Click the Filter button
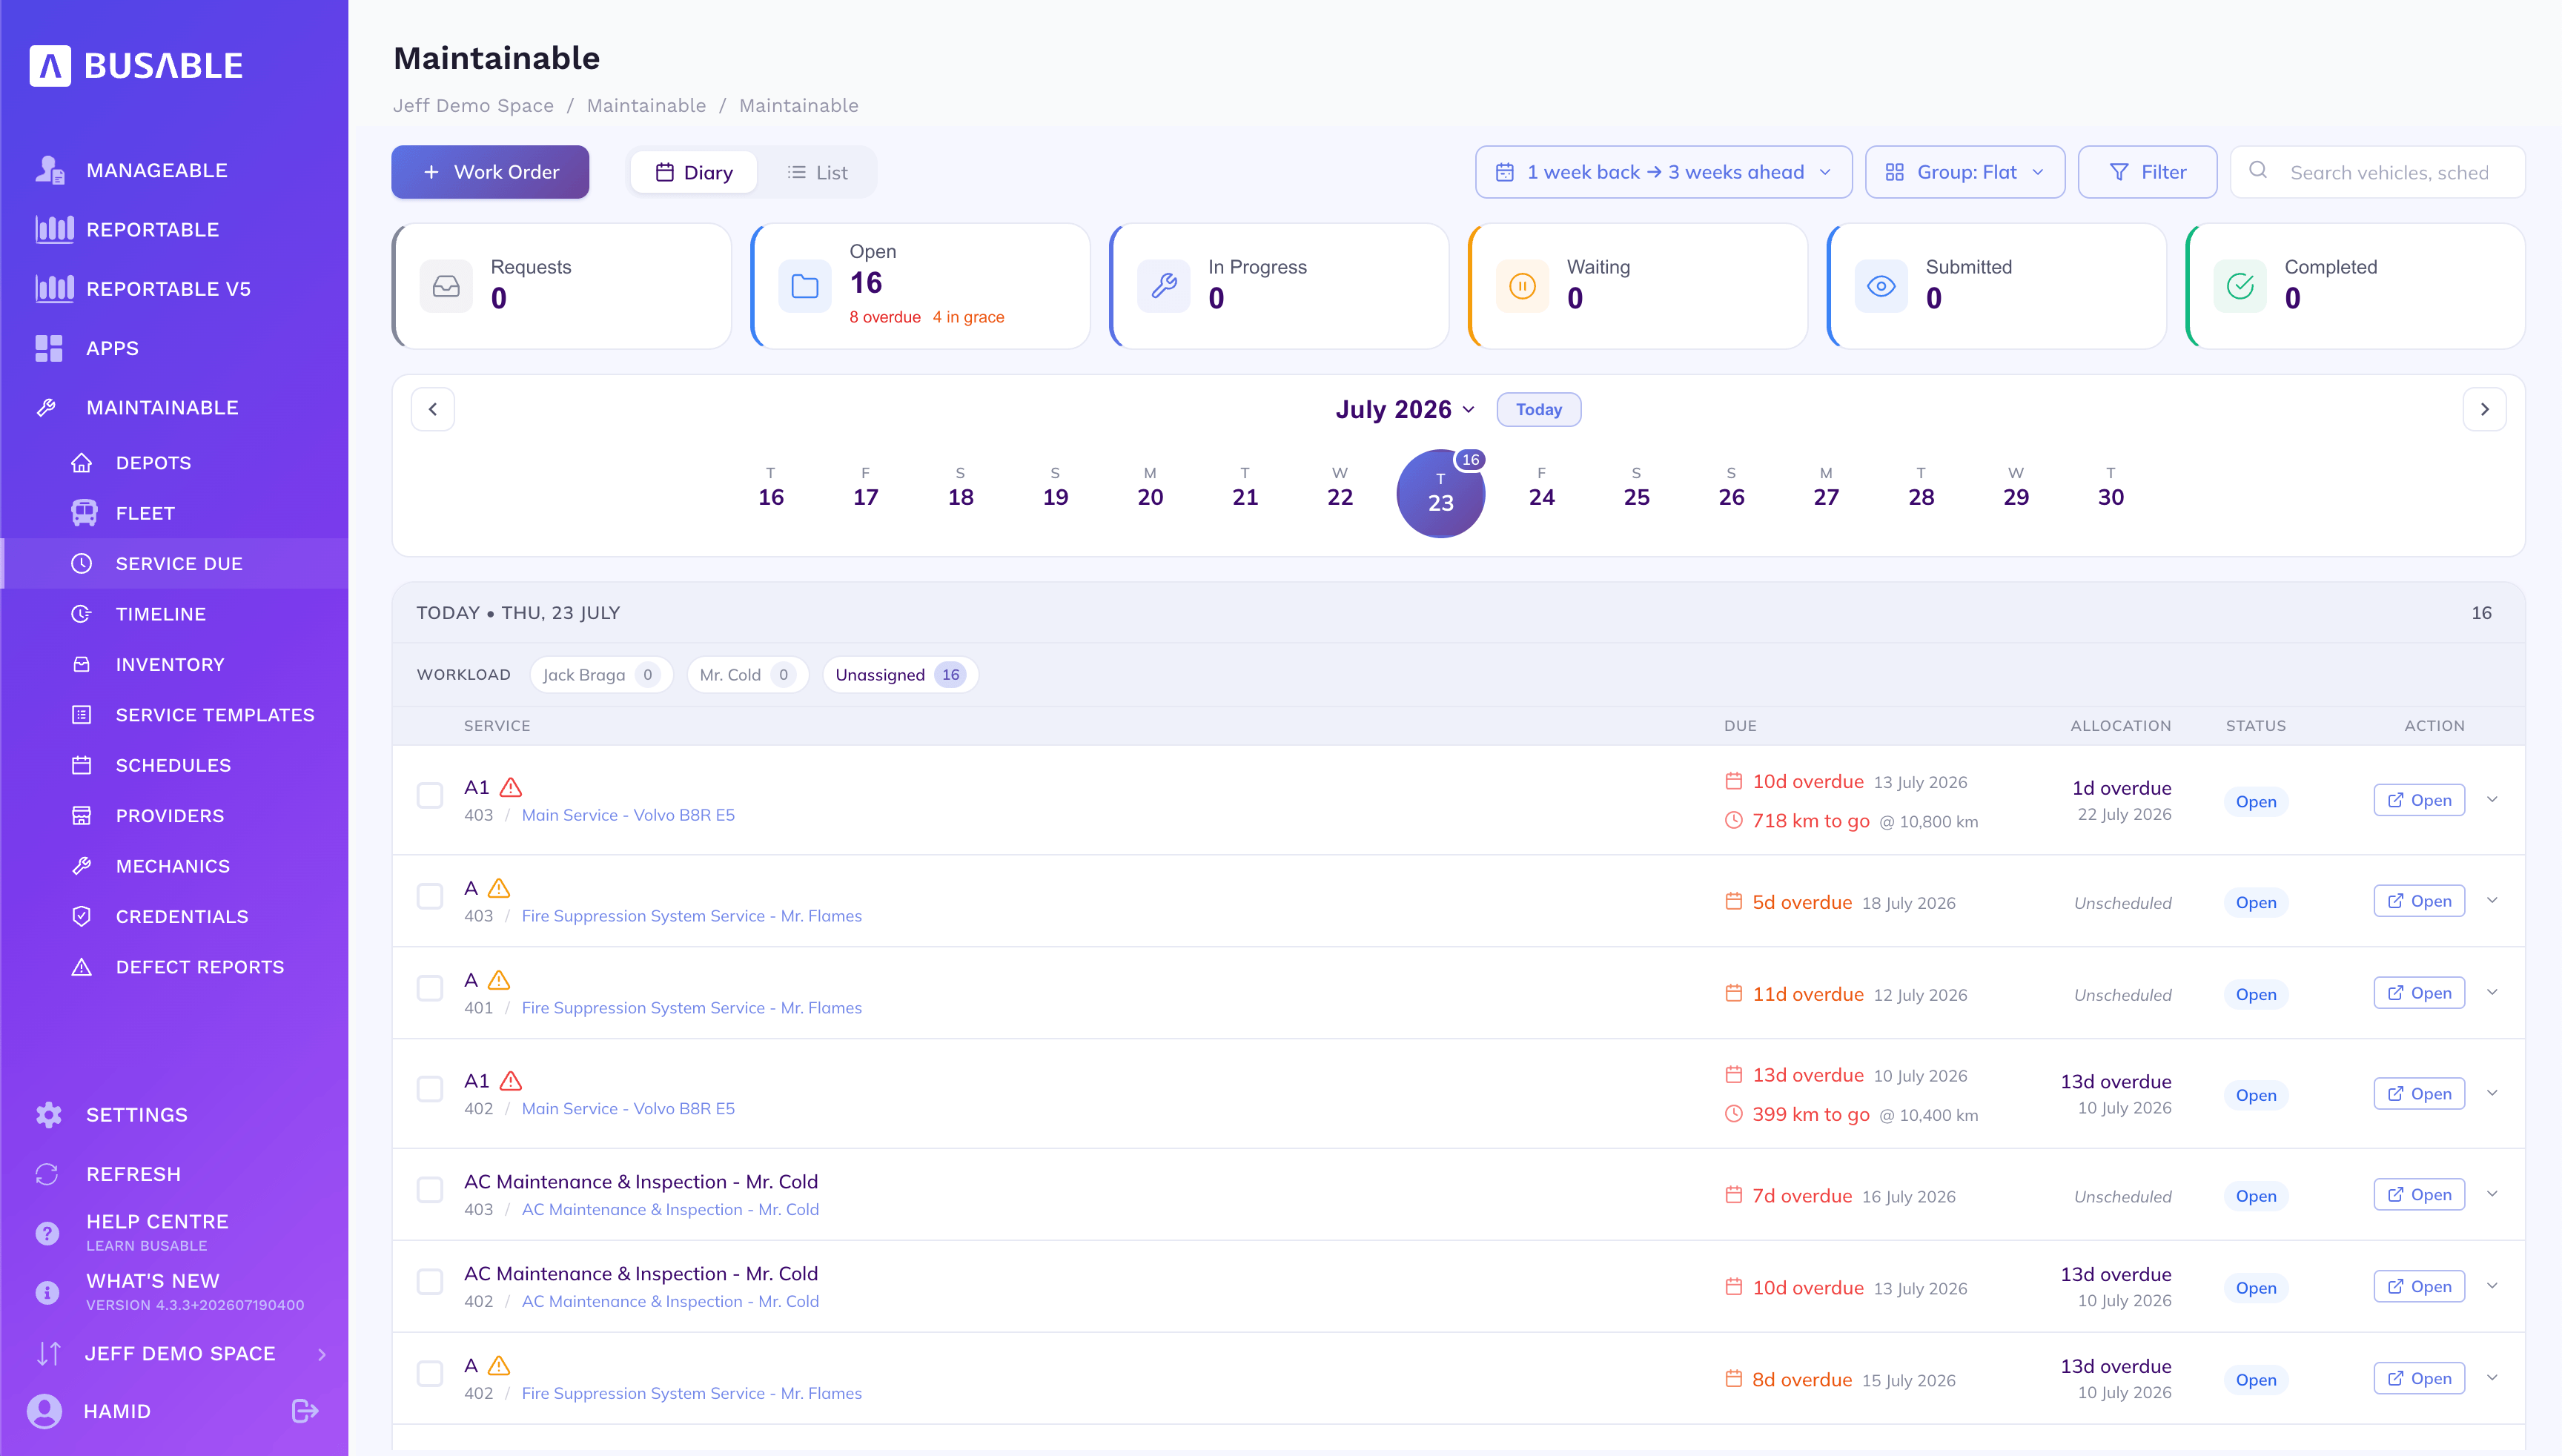This screenshot has height=1456, width=2562. 2147,172
